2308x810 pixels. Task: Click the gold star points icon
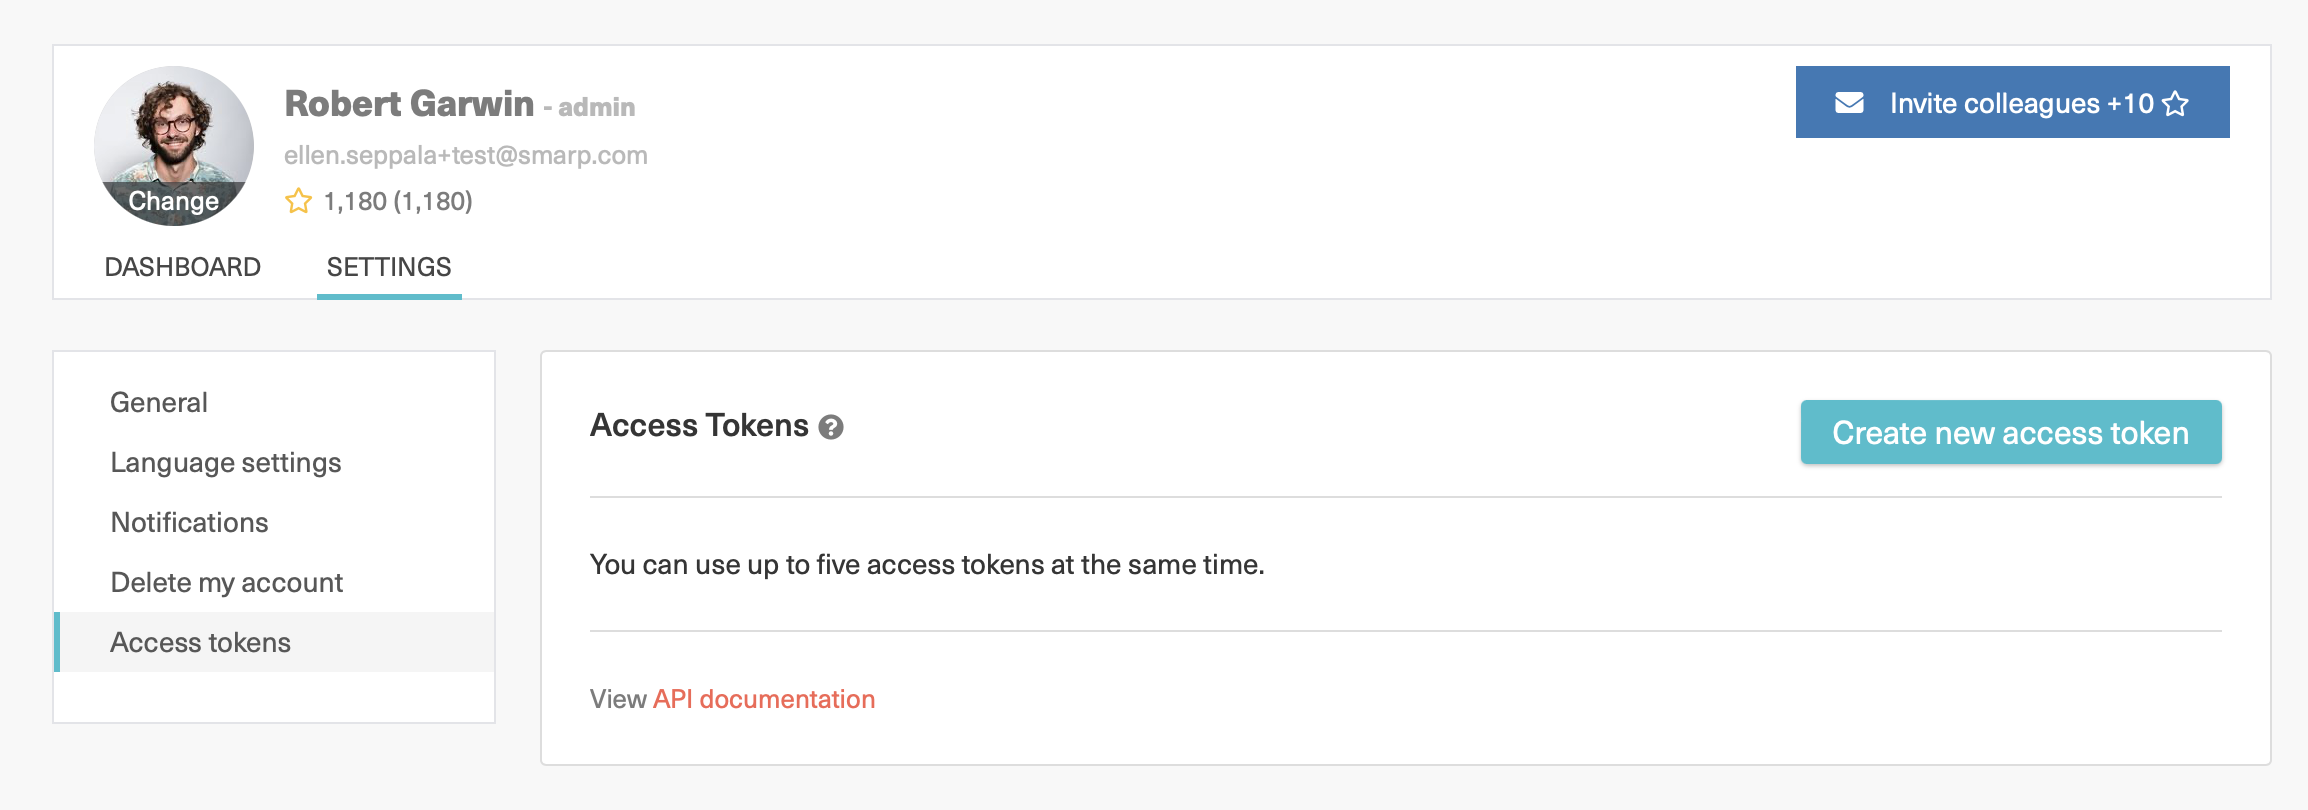point(298,201)
